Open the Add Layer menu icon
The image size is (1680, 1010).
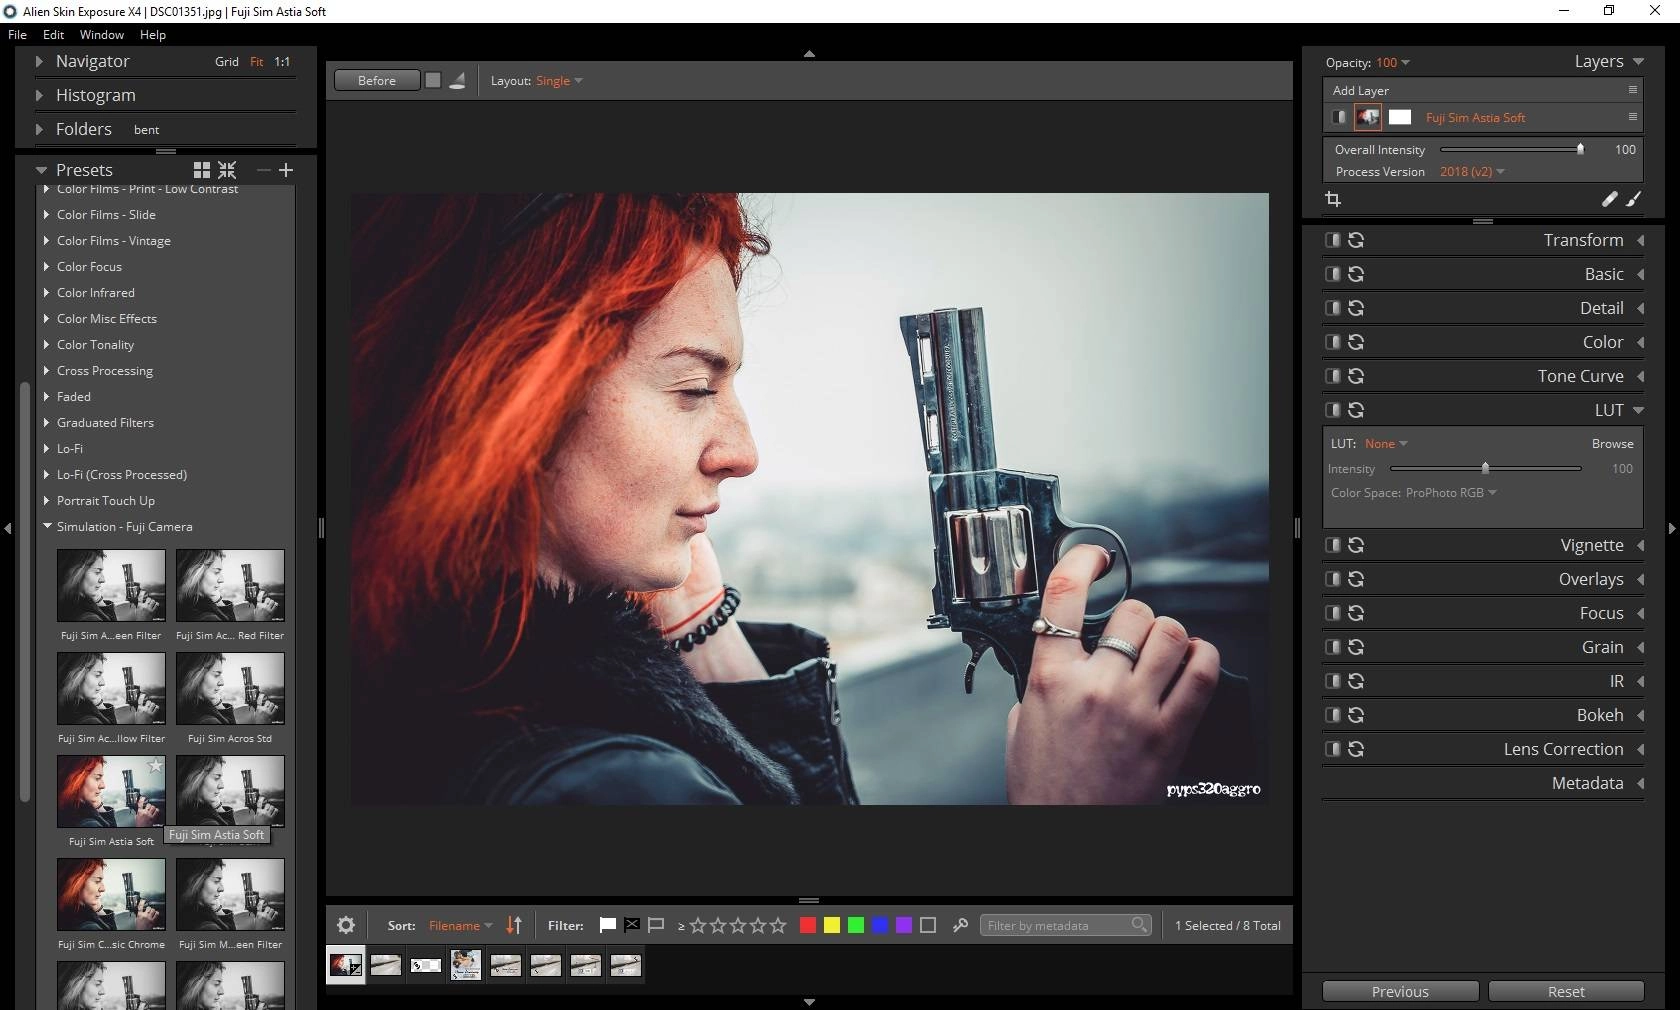point(1633,90)
